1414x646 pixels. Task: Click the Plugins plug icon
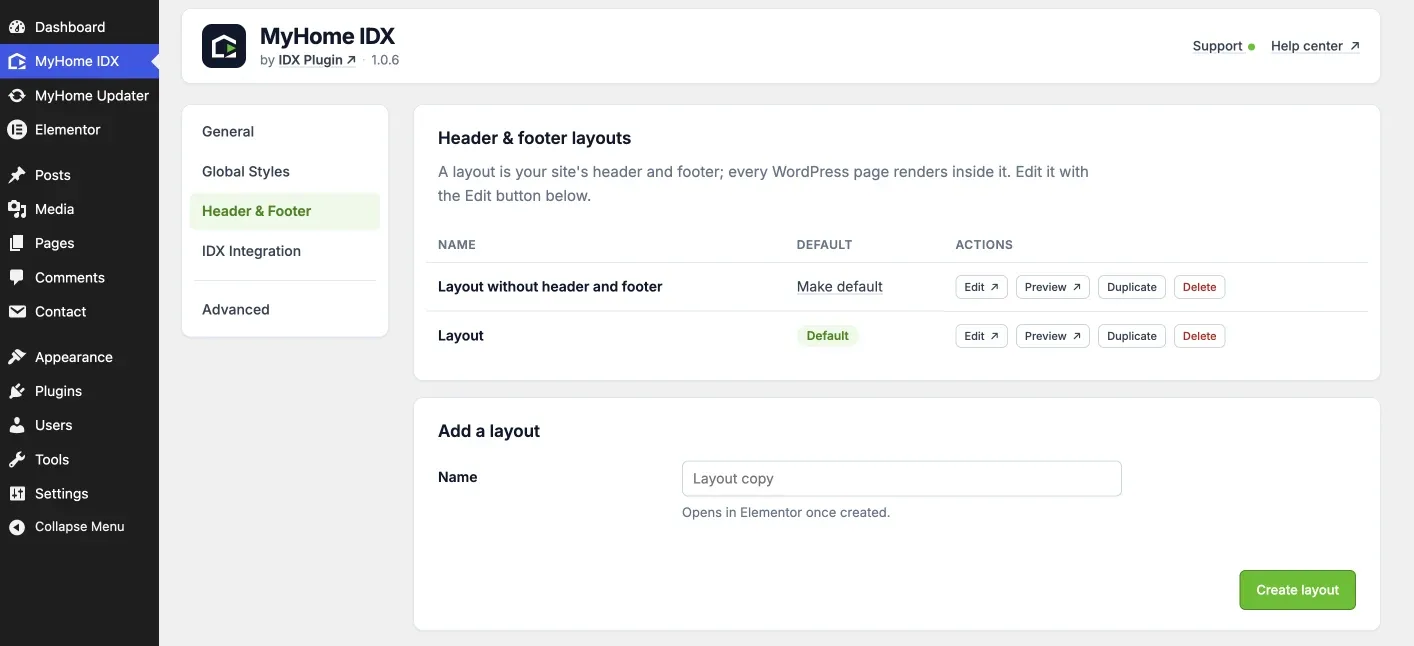[x=17, y=391]
